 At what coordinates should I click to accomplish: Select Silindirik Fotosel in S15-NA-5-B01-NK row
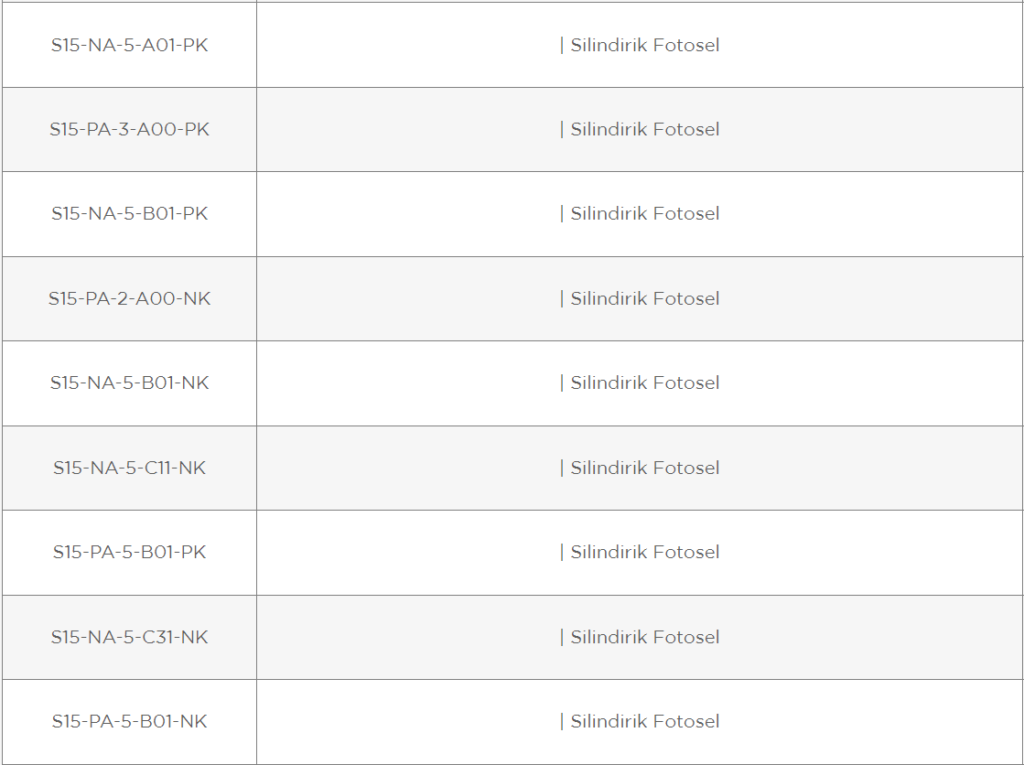point(645,383)
